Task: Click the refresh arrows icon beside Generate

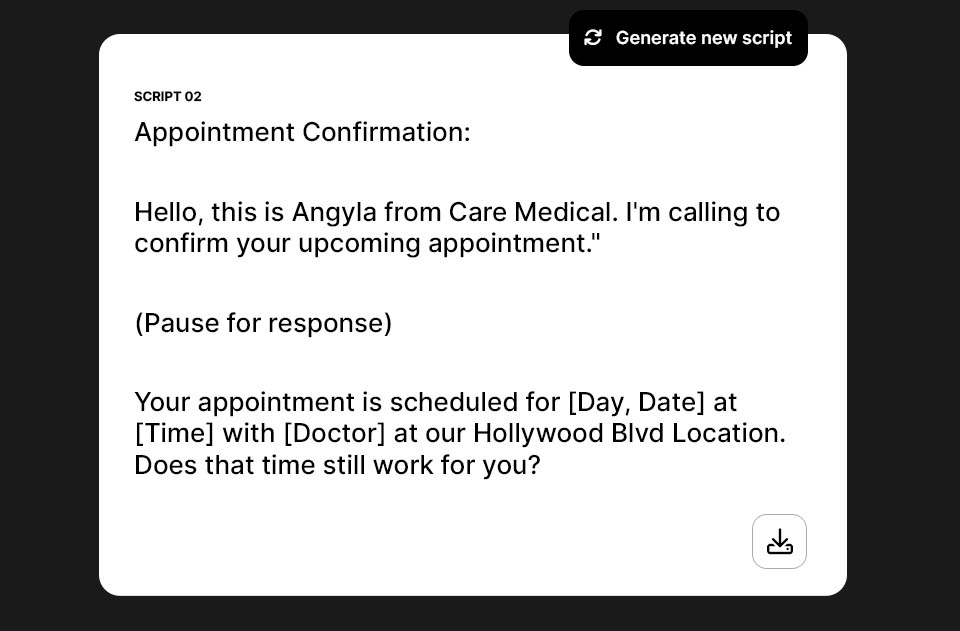Action: [x=593, y=38]
